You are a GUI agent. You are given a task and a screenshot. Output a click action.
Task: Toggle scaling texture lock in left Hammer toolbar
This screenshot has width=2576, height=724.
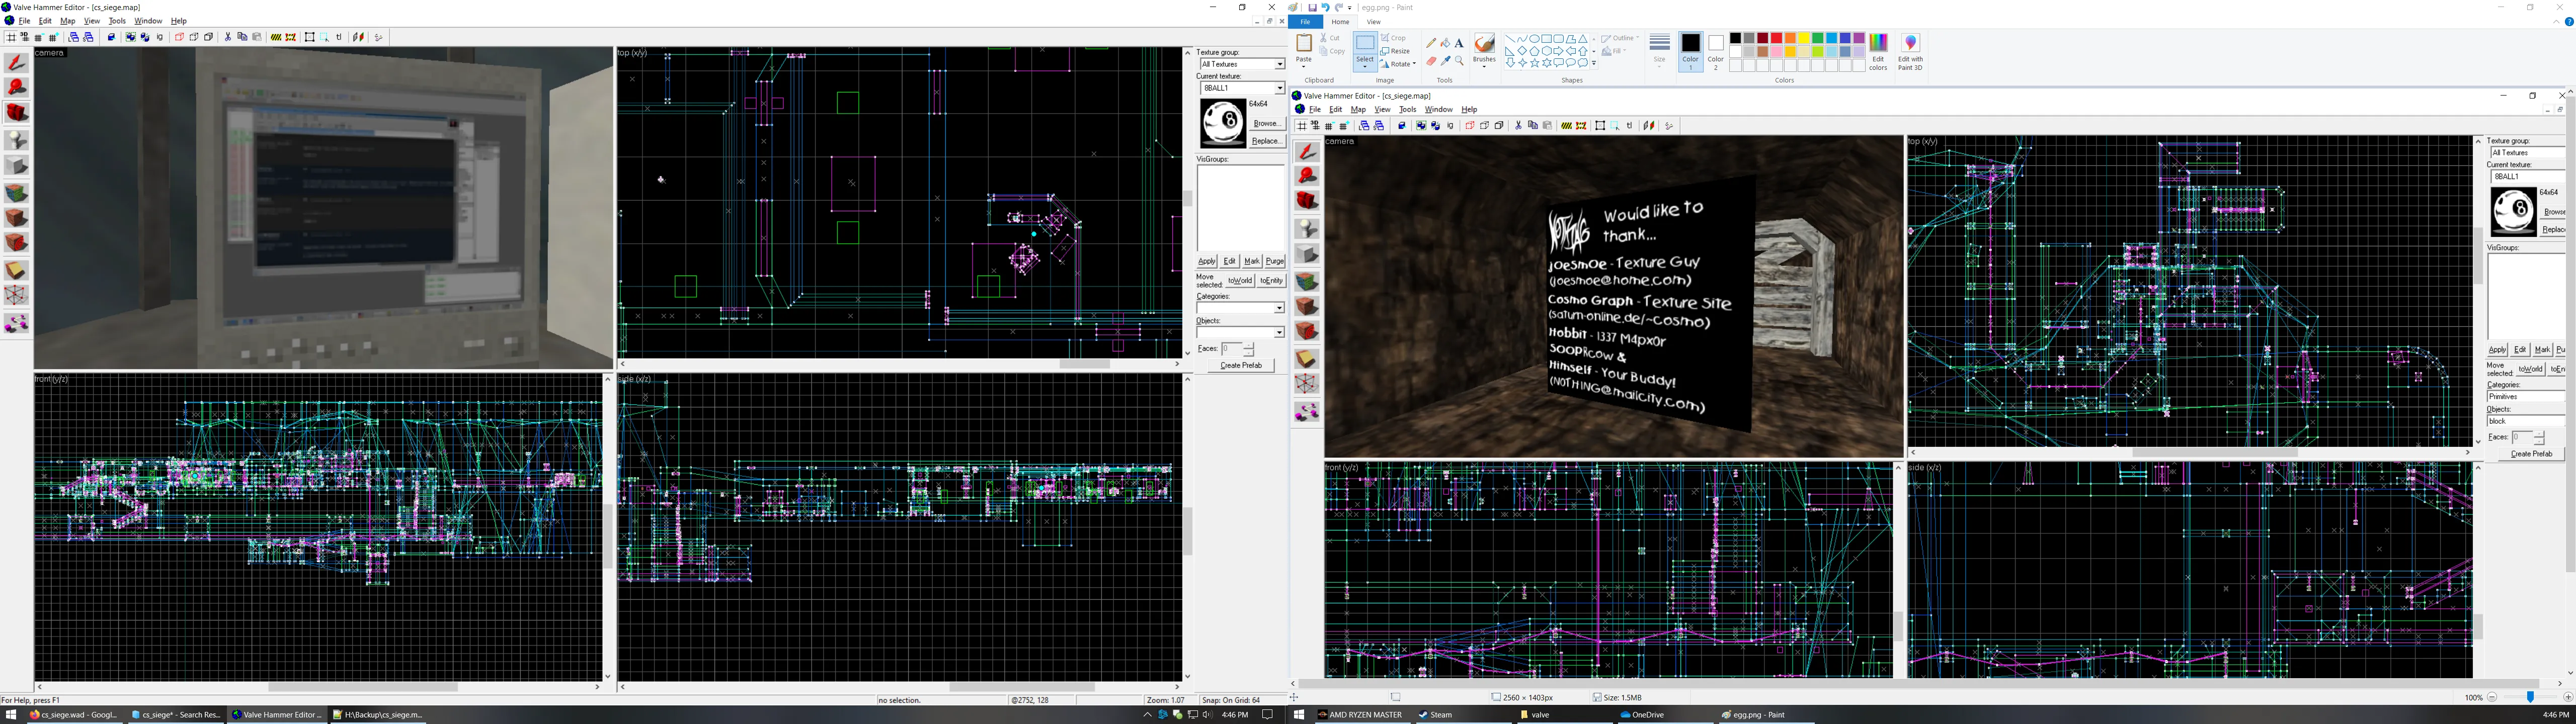coord(359,38)
